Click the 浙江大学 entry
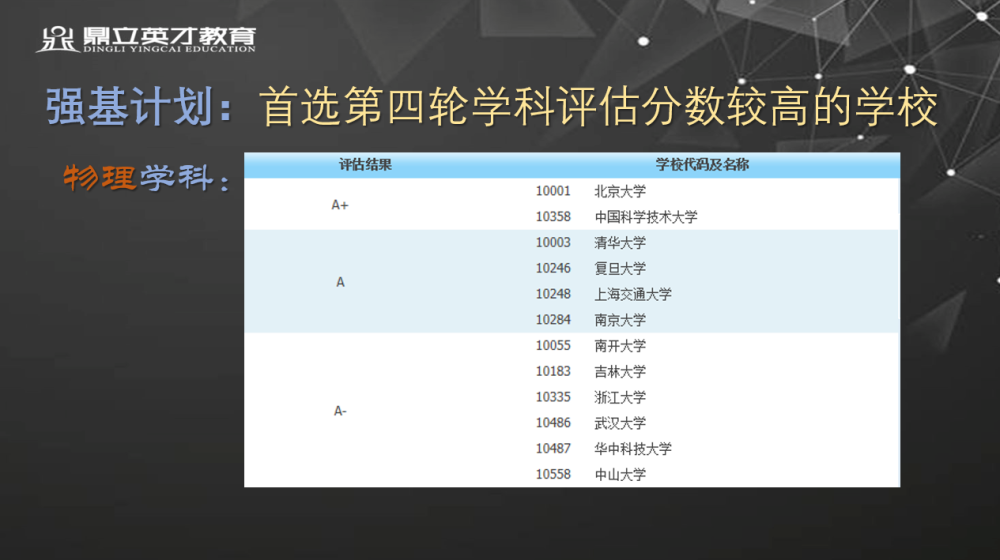 (x=620, y=398)
